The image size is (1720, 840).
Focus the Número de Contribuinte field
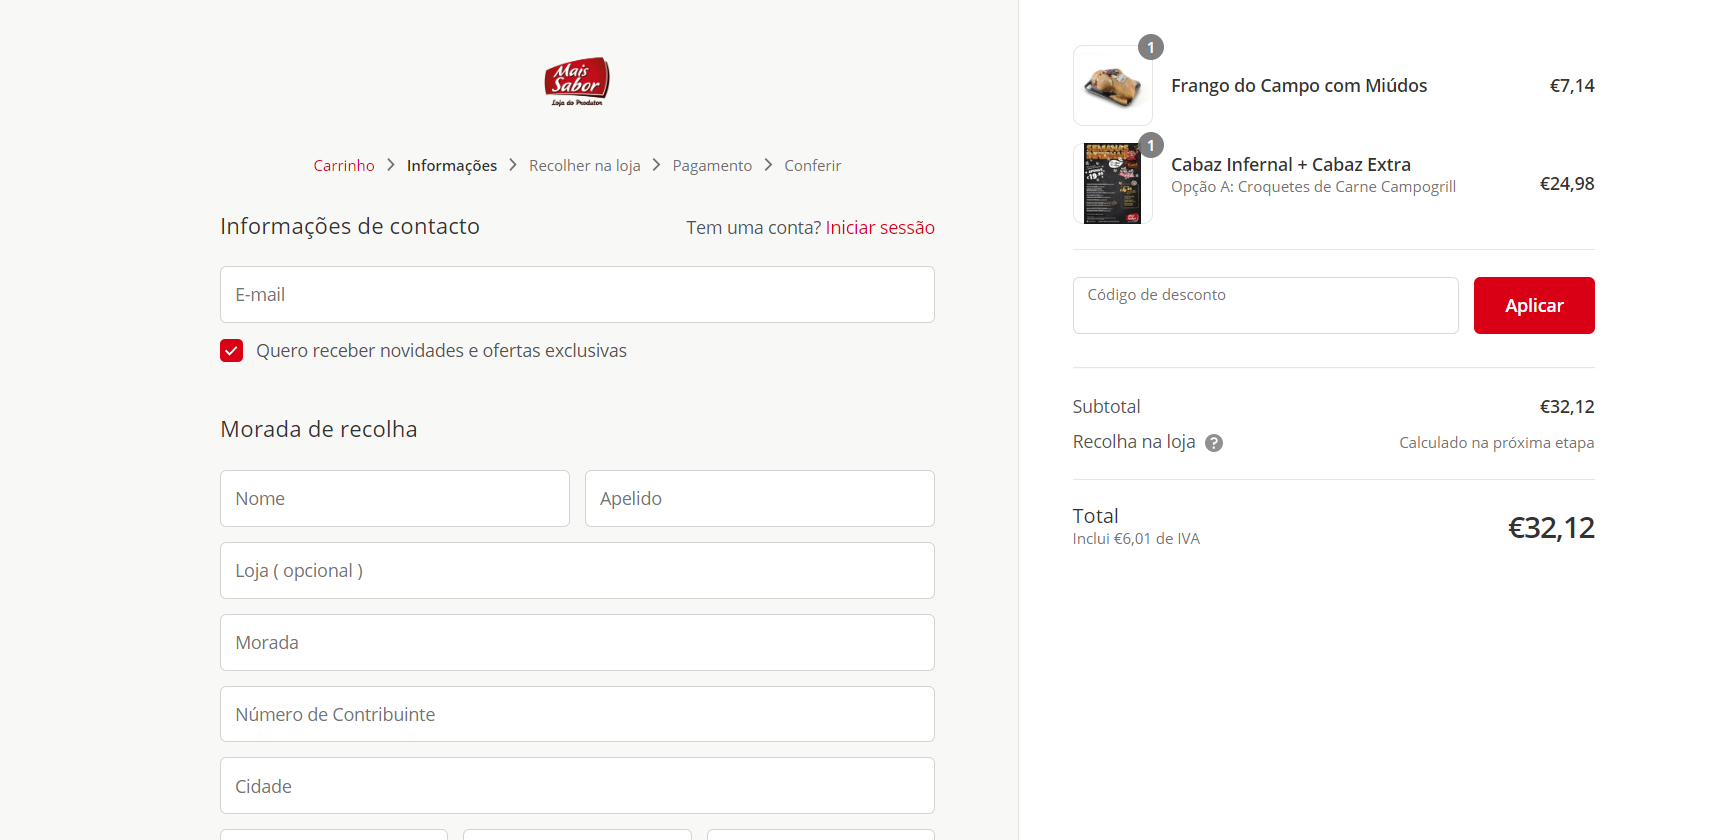577,714
